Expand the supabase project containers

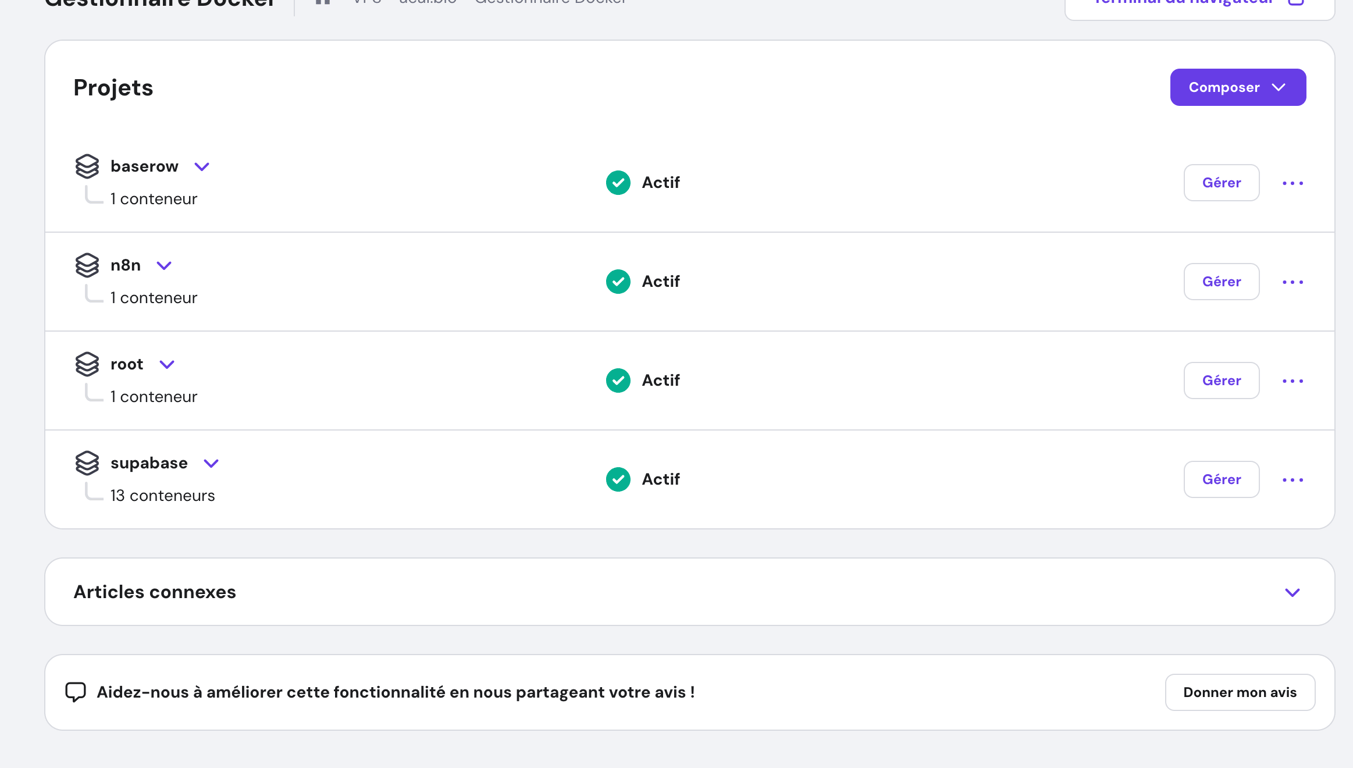pyautogui.click(x=211, y=464)
